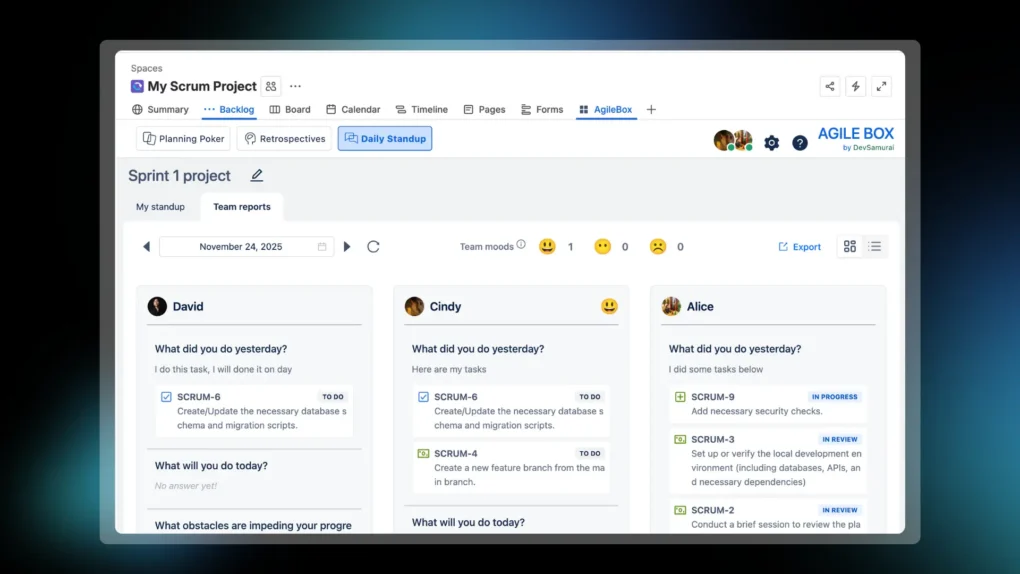1020x574 pixels.
Task: Open the Backlog tab
Action: 229,109
